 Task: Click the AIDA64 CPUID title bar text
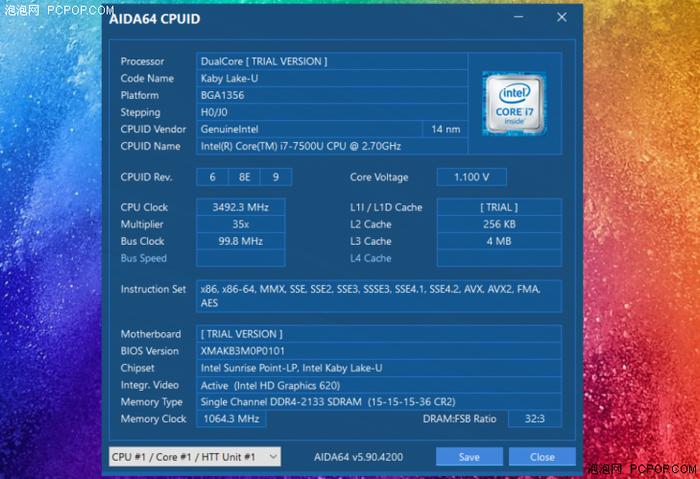pos(155,19)
